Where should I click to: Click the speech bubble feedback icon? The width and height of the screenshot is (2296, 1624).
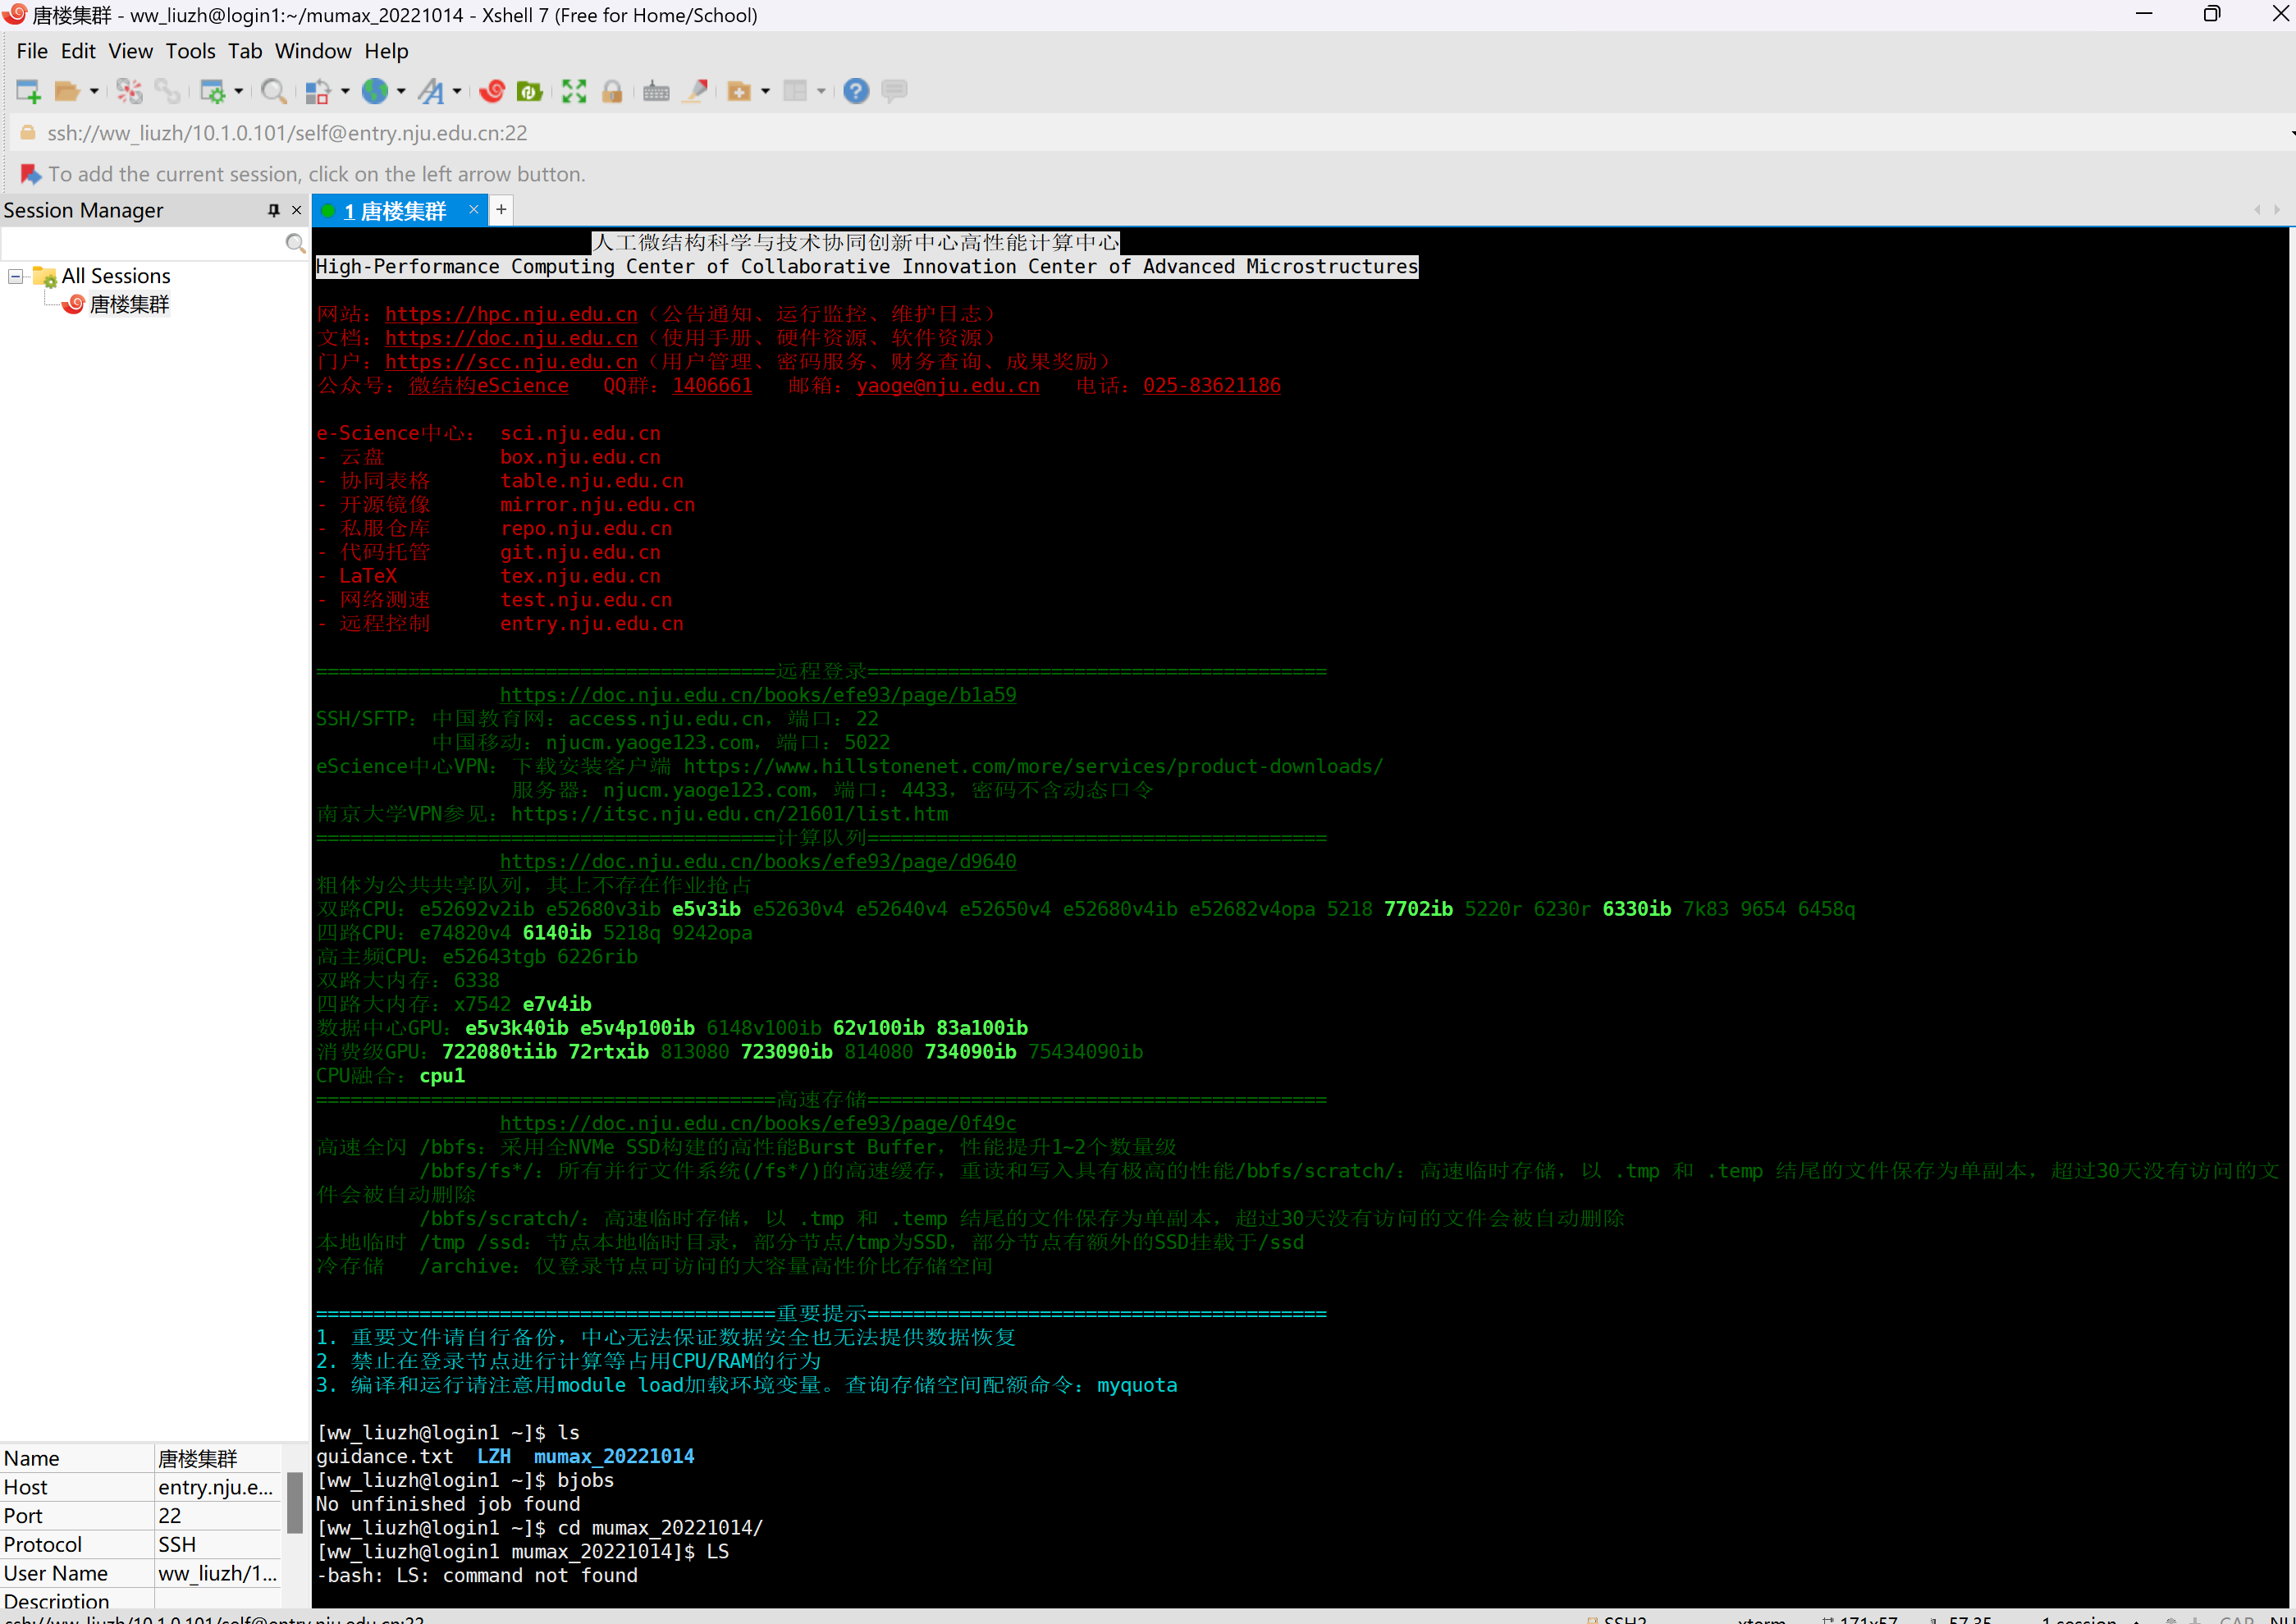(x=895, y=91)
